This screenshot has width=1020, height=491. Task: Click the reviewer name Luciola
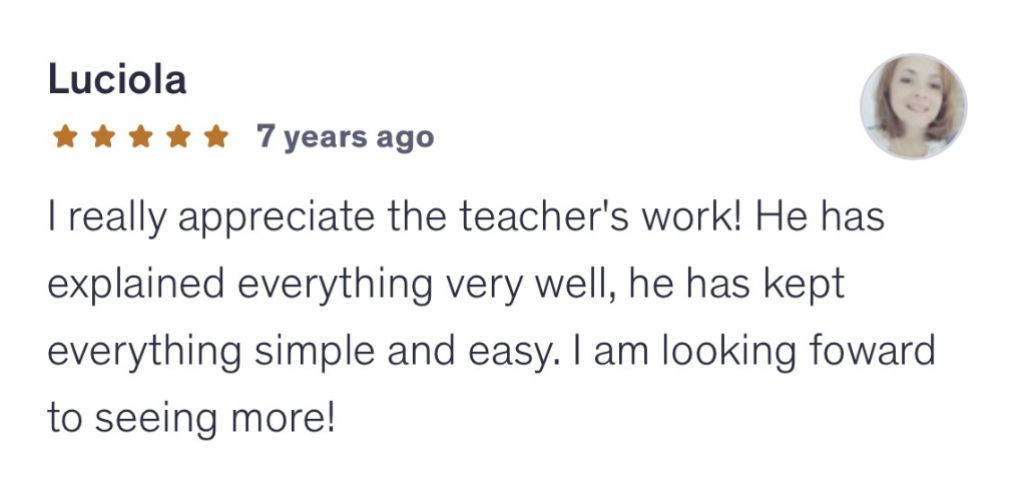[x=117, y=81]
